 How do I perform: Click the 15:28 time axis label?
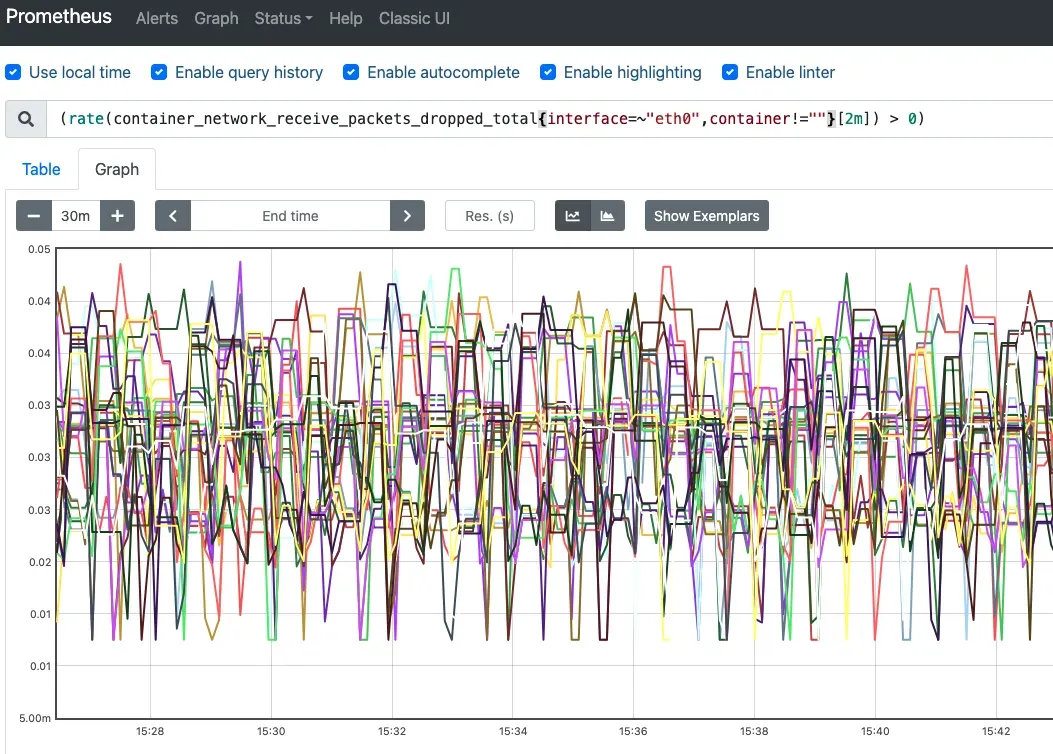pos(150,731)
